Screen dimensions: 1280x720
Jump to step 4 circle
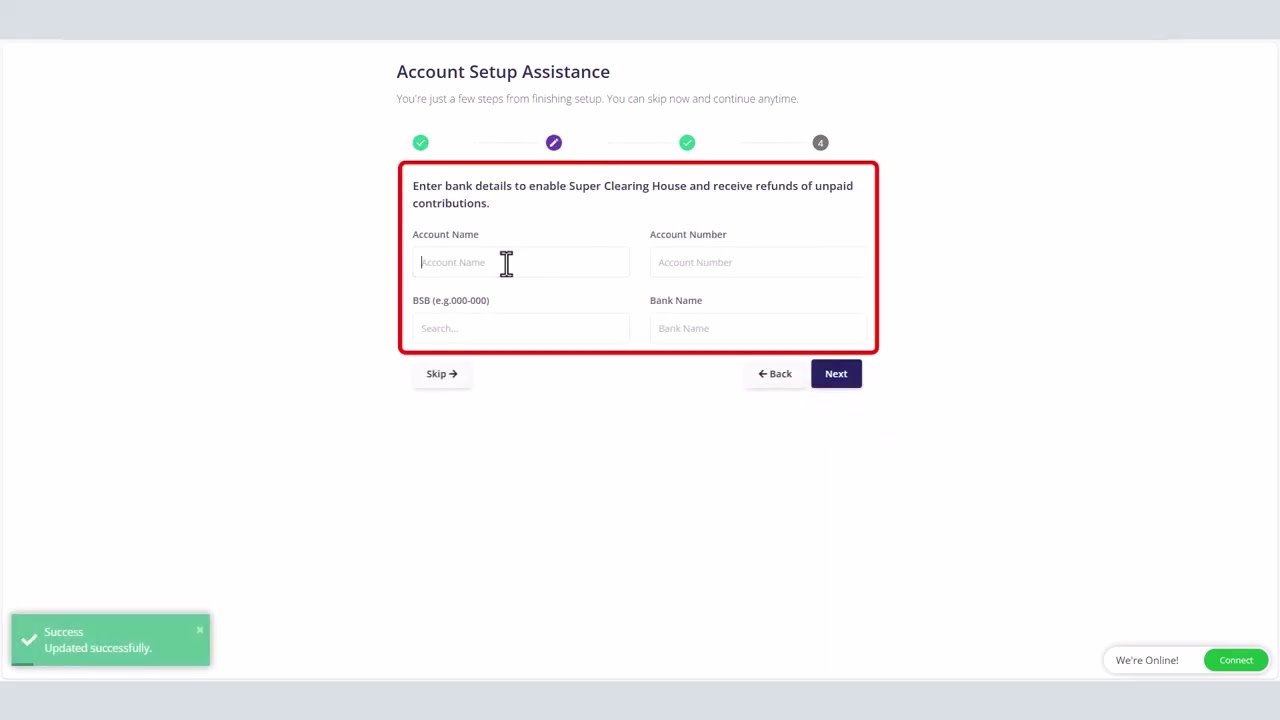point(820,143)
